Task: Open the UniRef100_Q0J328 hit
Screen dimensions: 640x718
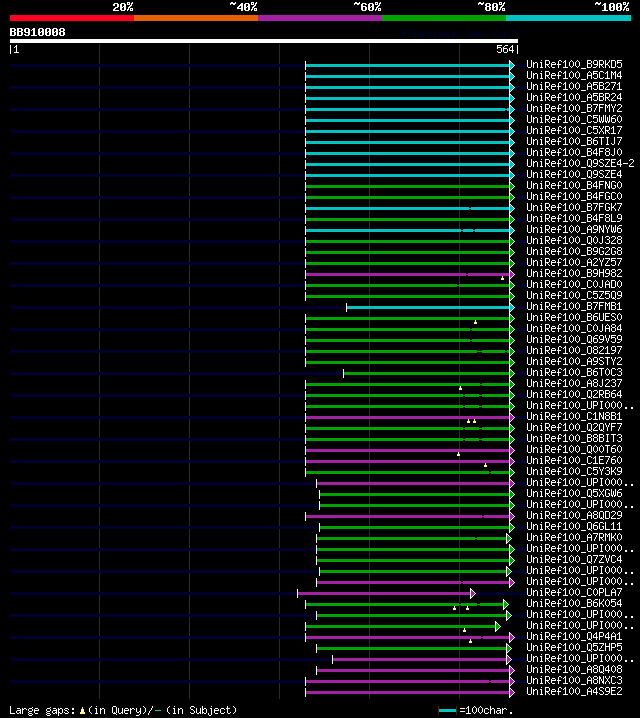Action: point(574,240)
